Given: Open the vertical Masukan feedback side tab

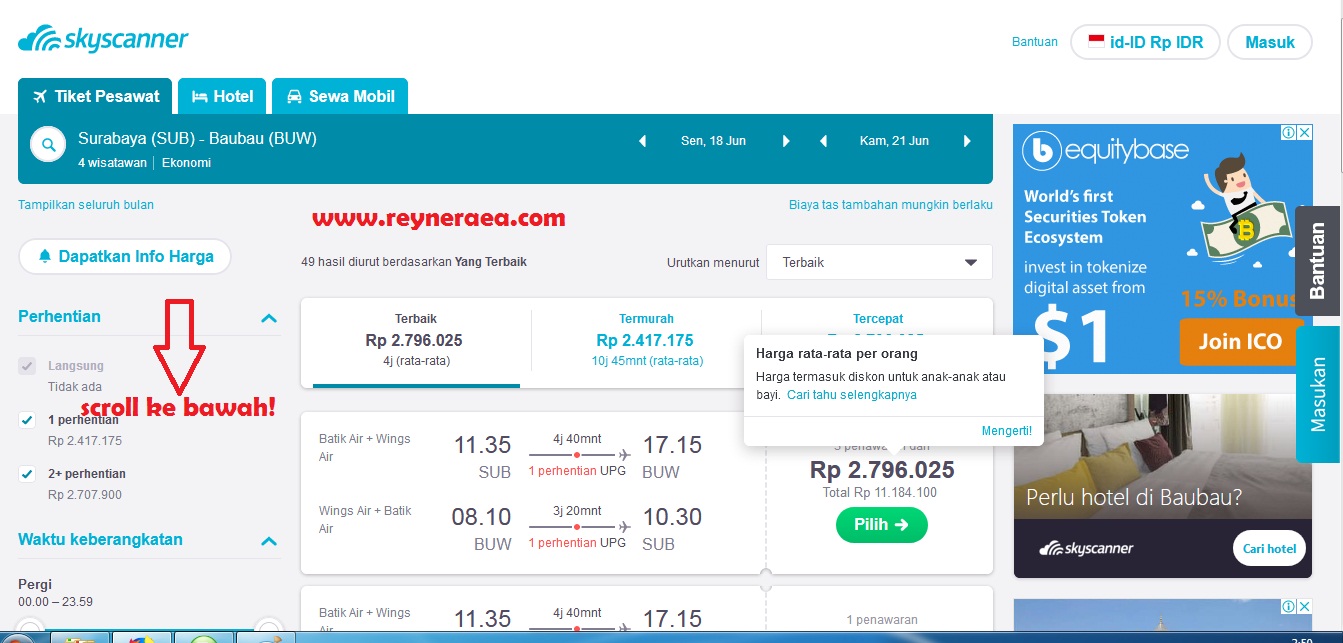Looking at the screenshot, I should pyautogui.click(x=1318, y=394).
